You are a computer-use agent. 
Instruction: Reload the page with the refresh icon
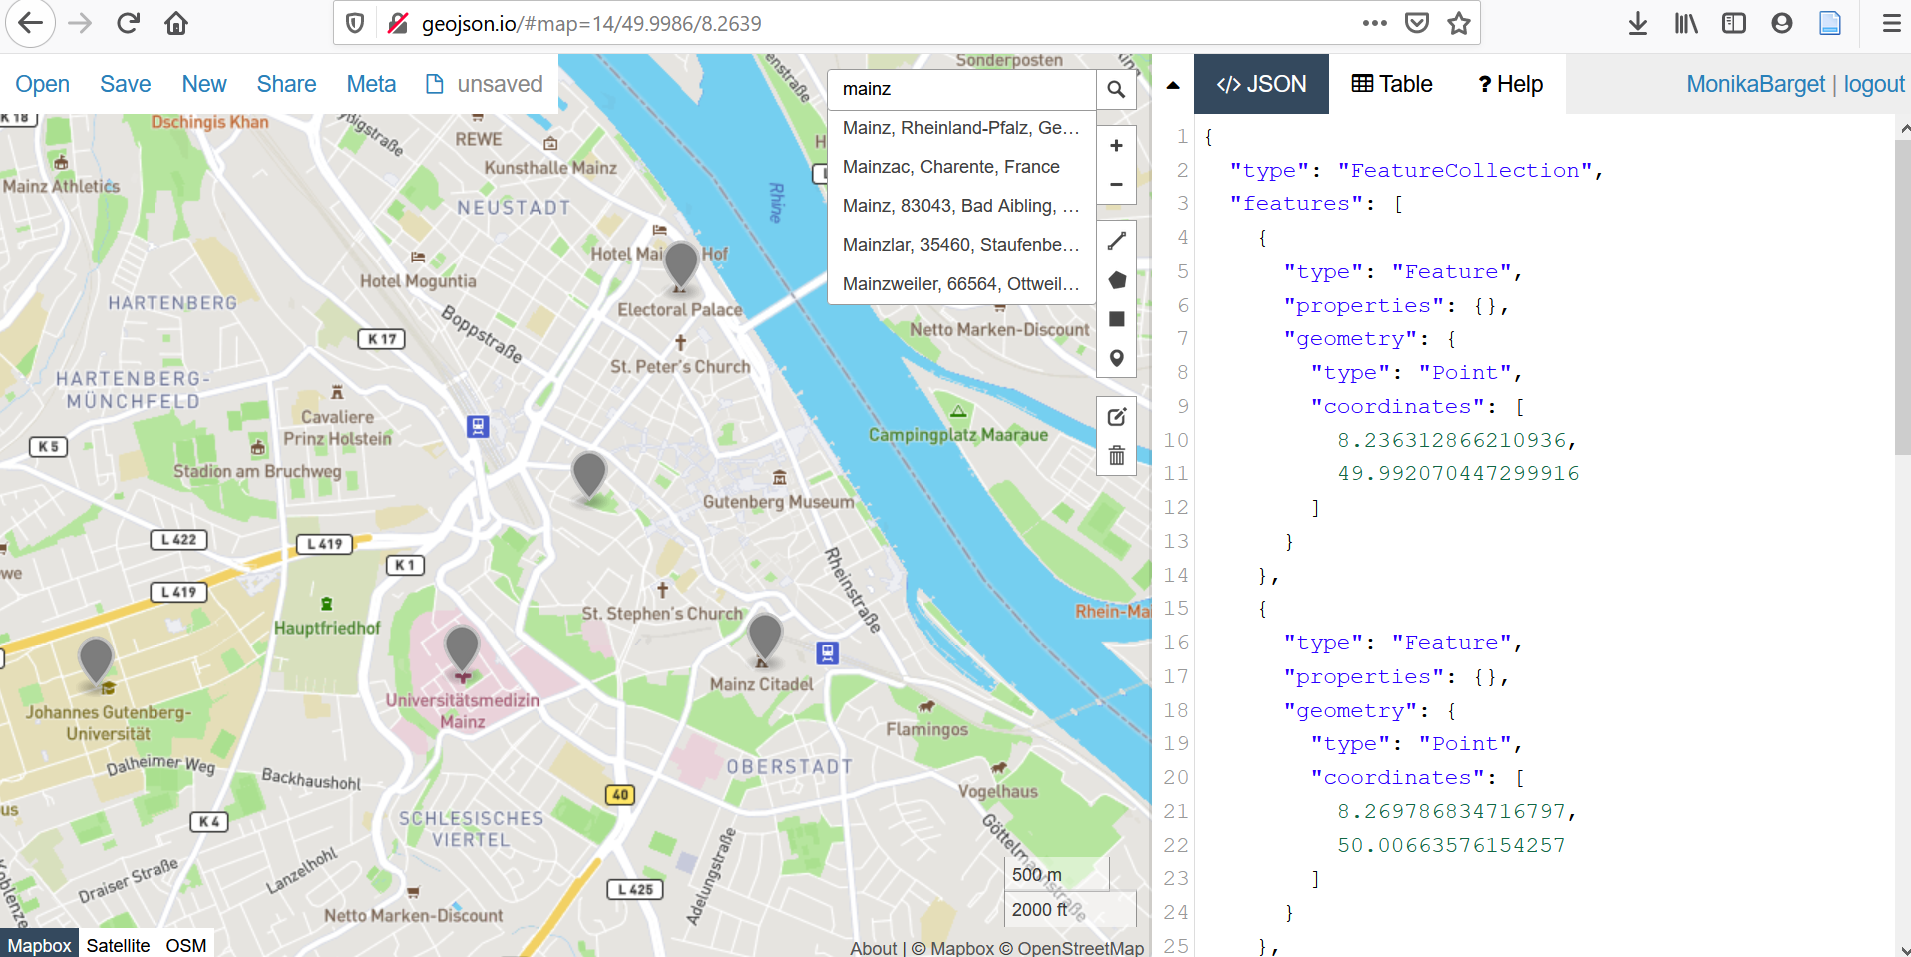pyautogui.click(x=128, y=23)
